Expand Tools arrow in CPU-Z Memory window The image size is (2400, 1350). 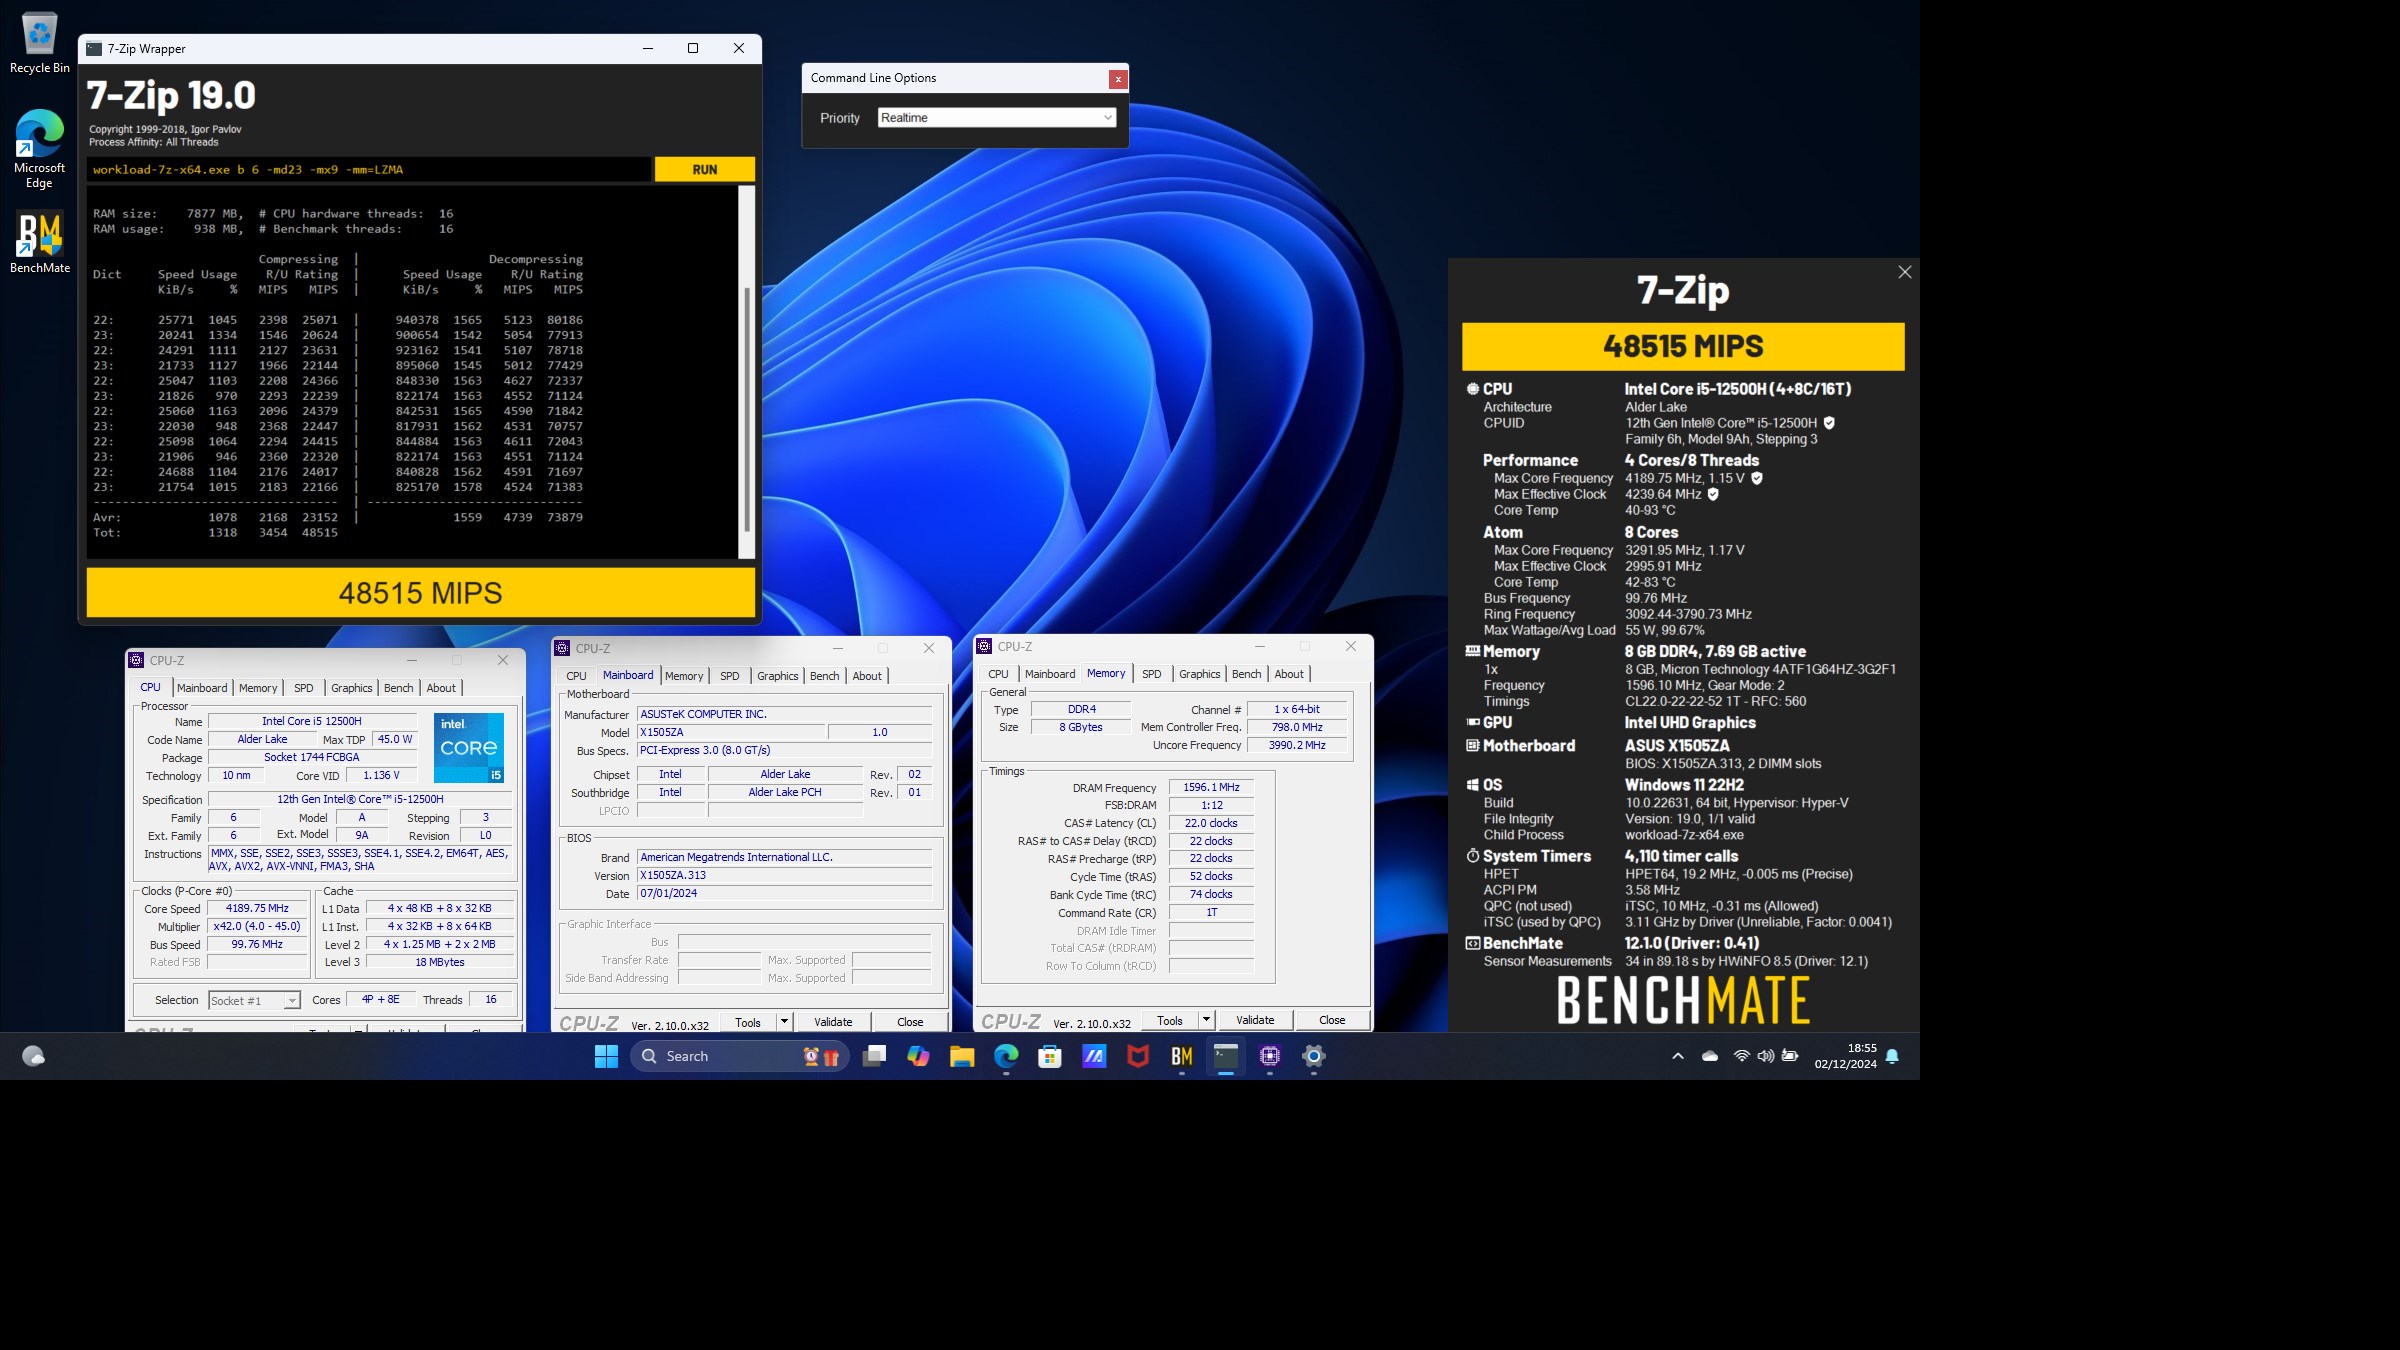tap(1206, 1020)
